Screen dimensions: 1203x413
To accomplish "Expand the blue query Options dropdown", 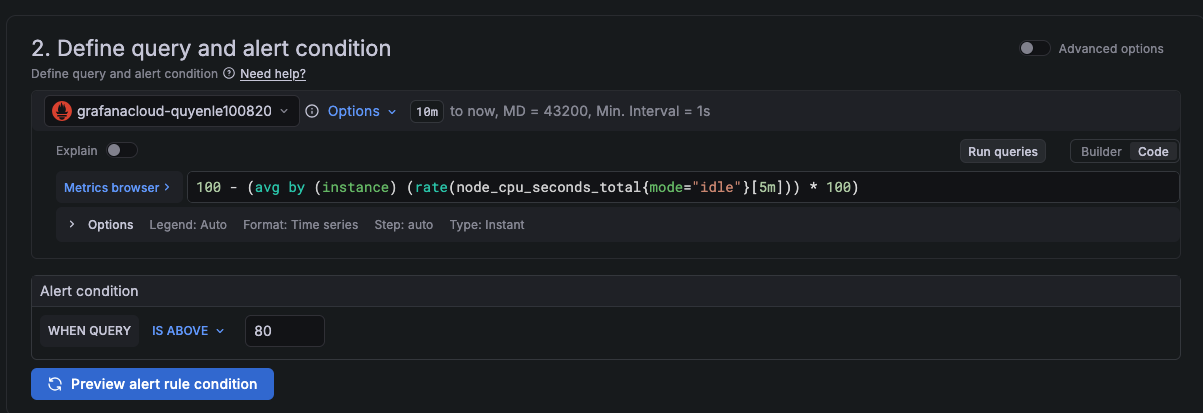I will 362,111.
